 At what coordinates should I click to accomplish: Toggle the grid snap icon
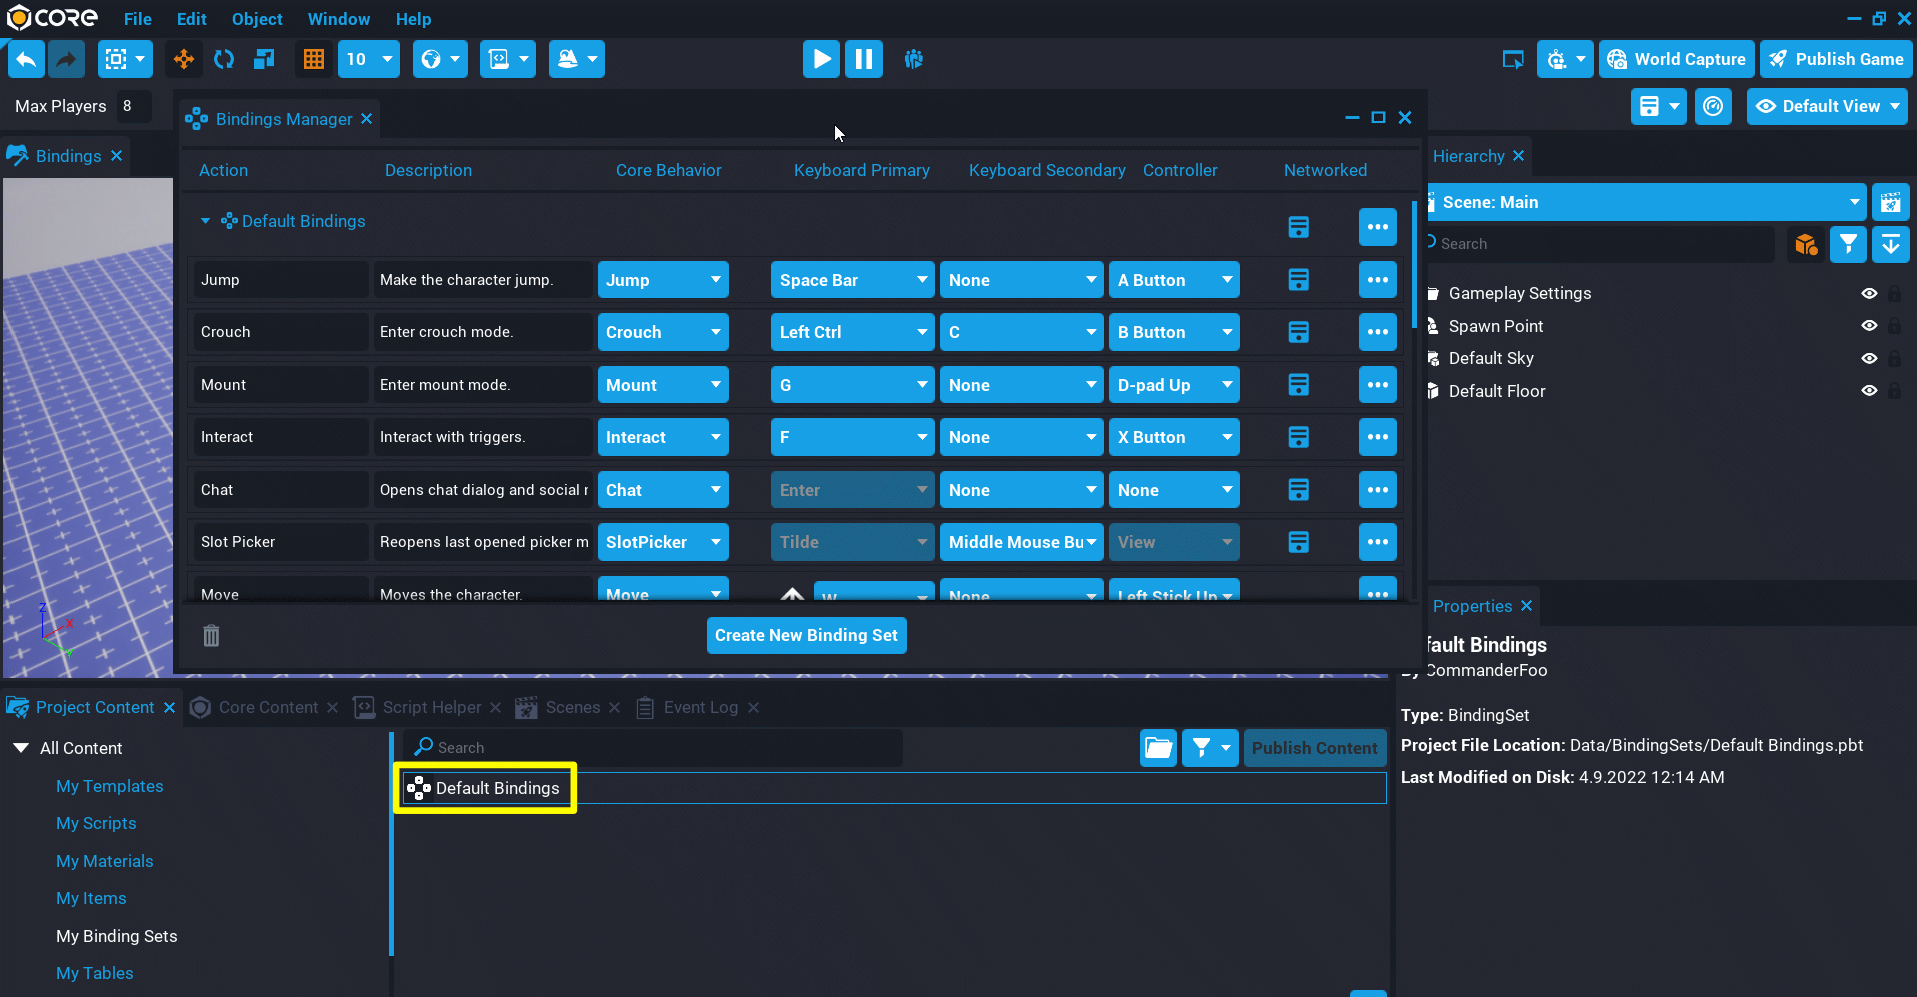pyautogui.click(x=314, y=59)
